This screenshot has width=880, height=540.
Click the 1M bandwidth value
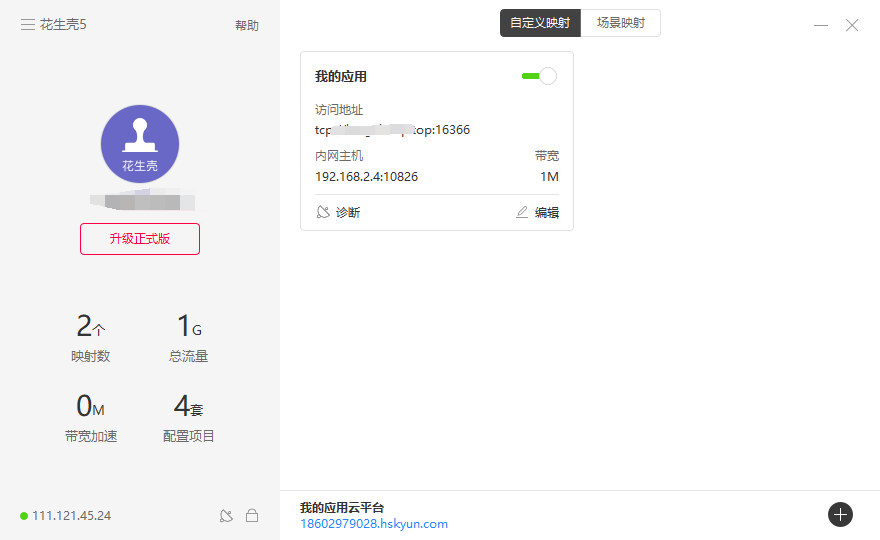[x=549, y=177]
